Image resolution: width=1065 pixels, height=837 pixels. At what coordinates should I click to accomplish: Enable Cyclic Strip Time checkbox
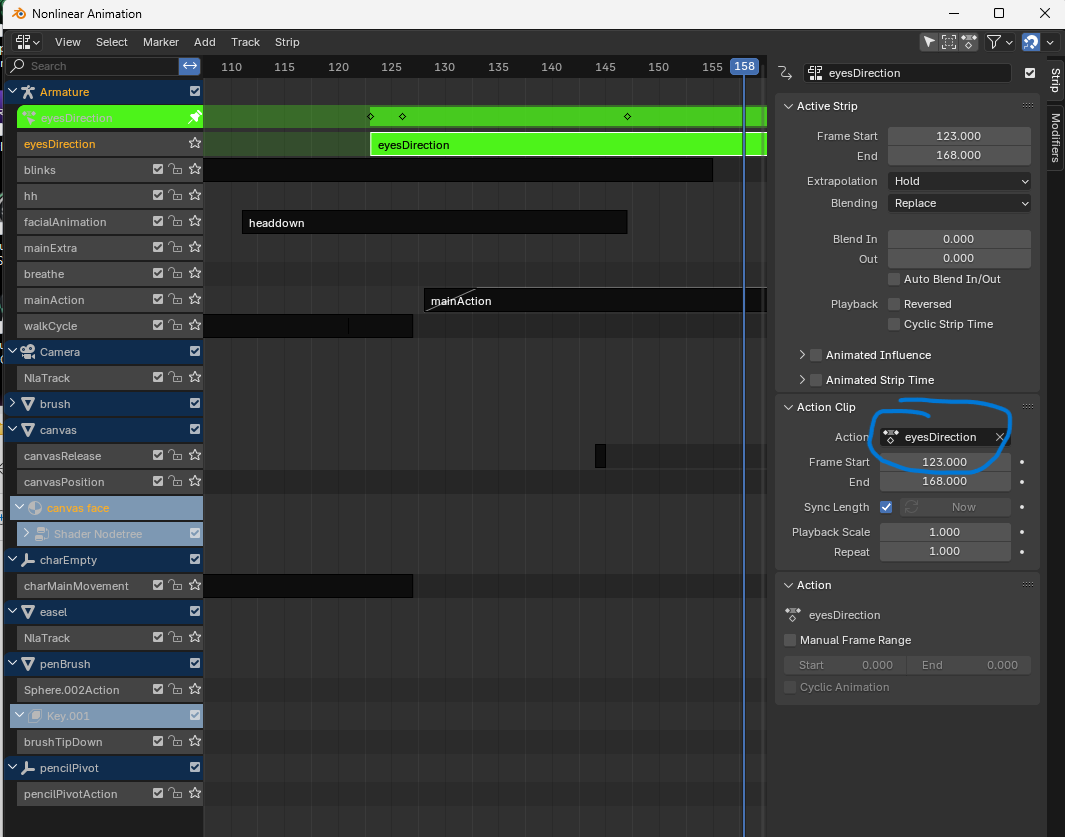tap(894, 324)
